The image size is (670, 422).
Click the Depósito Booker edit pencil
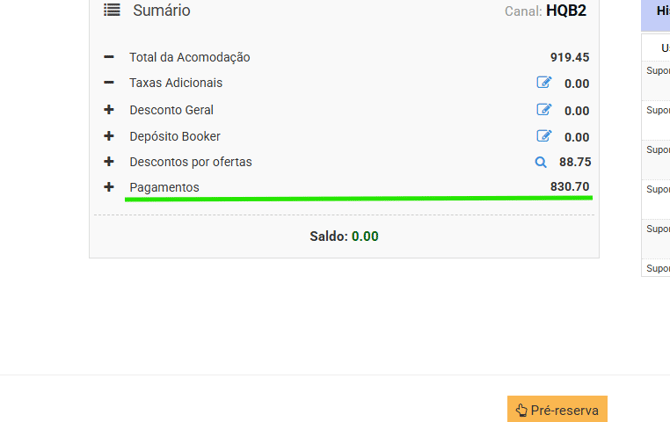coord(544,136)
